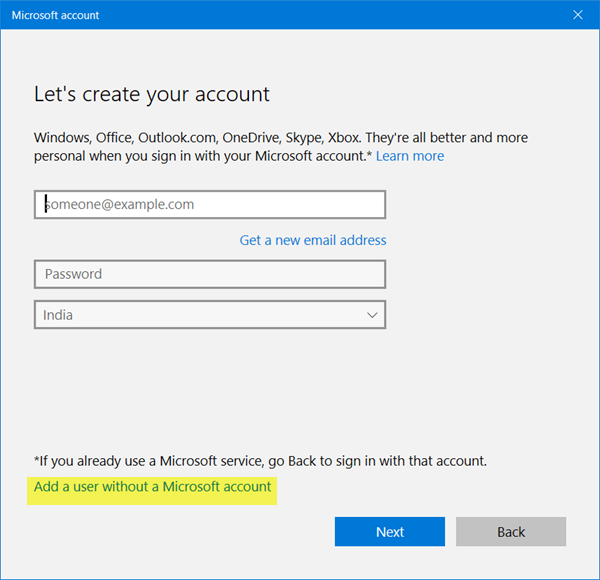Open the India country dropdown
Image resolution: width=600 pixels, height=580 pixels.
pos(210,315)
